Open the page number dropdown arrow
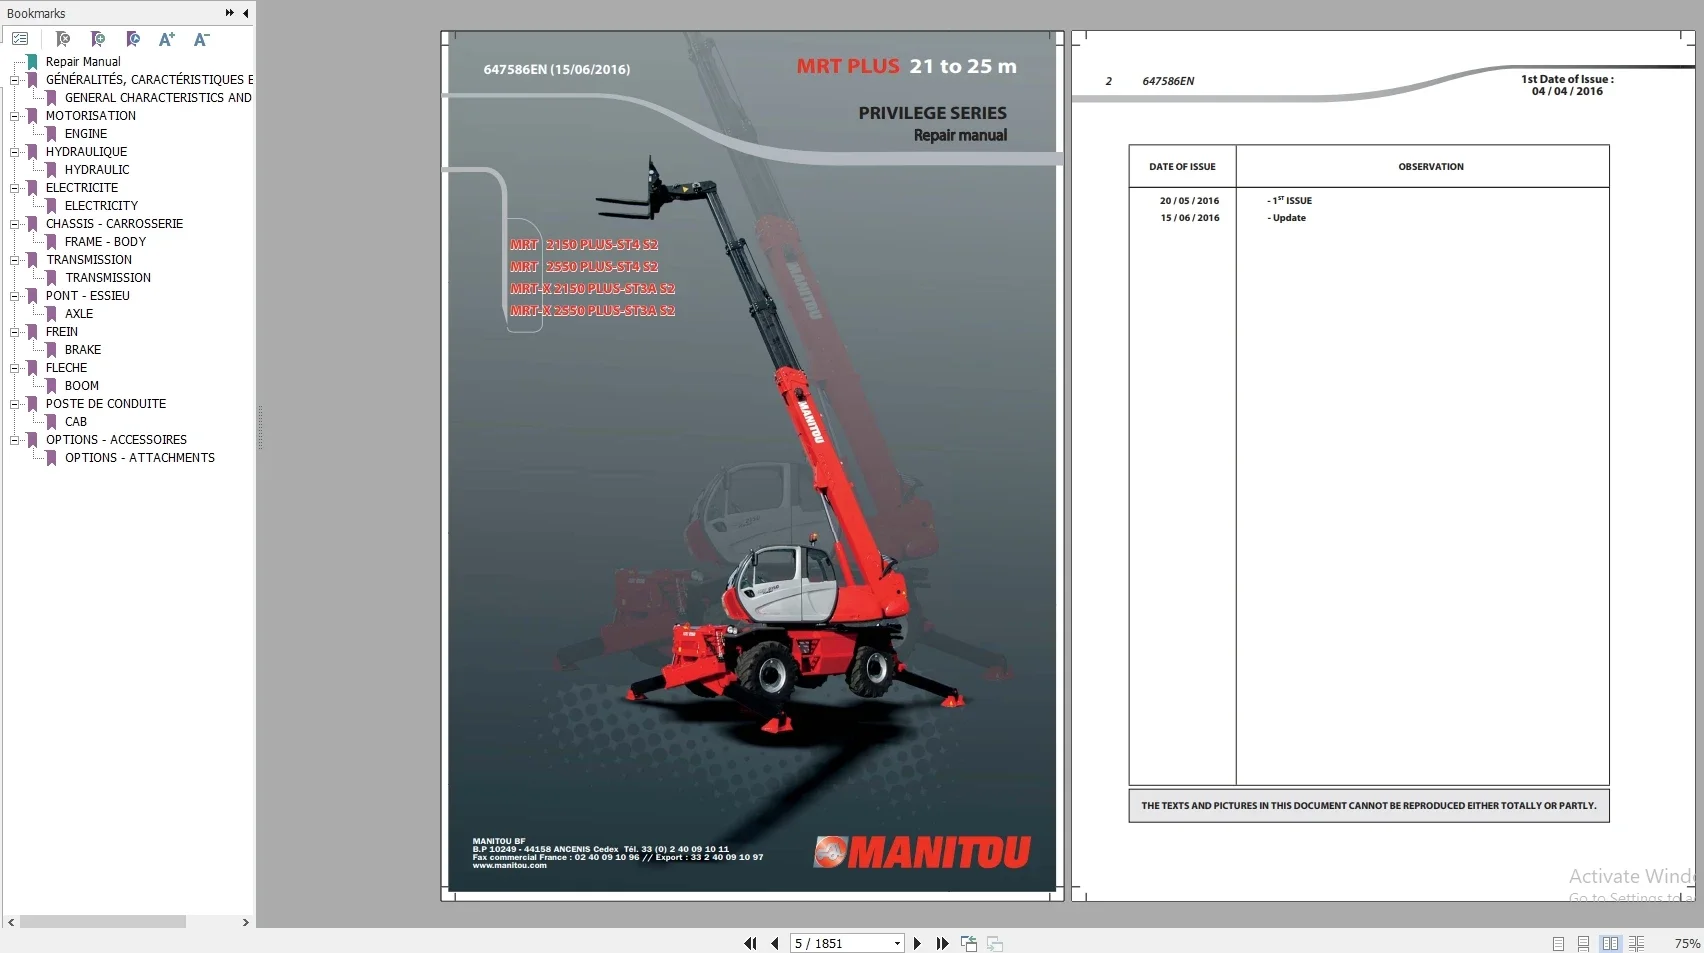Image resolution: width=1704 pixels, height=953 pixels. (897, 943)
